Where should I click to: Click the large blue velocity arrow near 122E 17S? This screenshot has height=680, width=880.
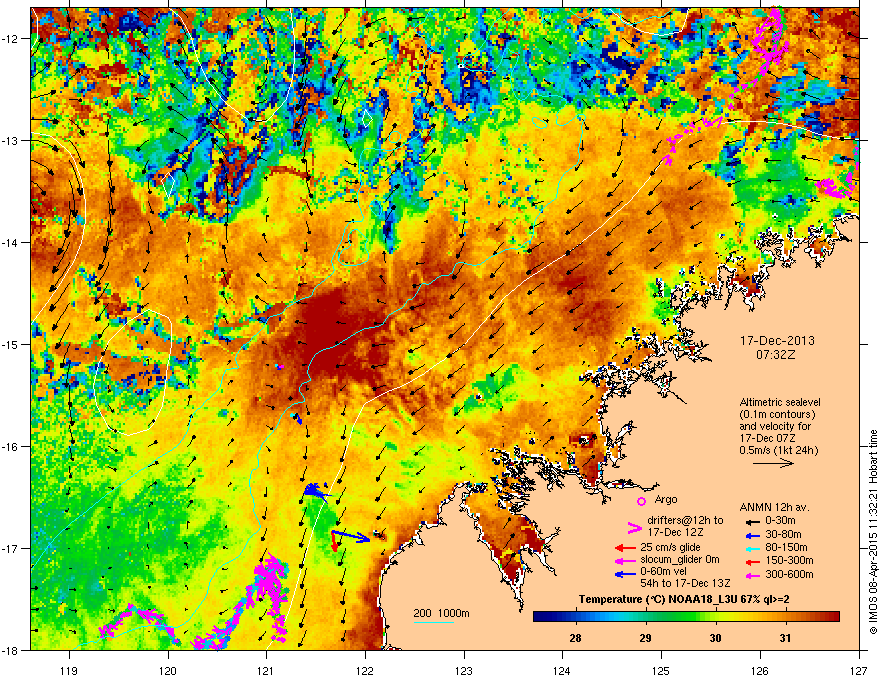351,536
